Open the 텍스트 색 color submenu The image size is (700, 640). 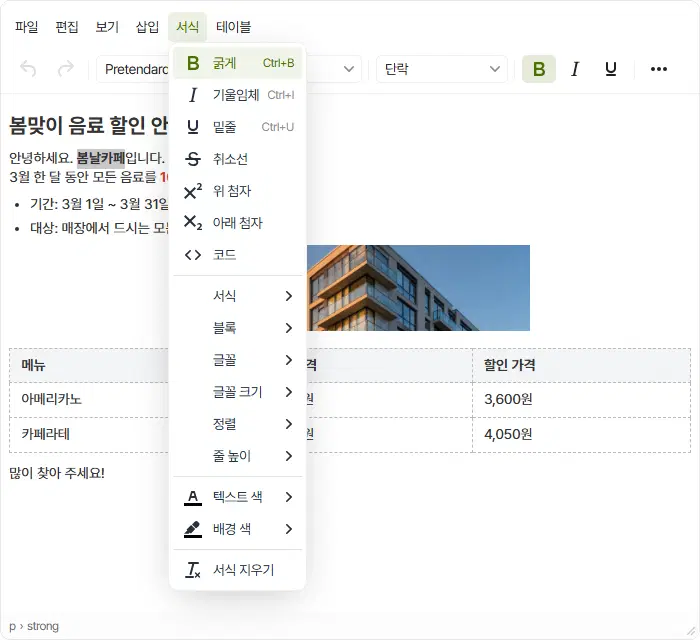pyautogui.click(x=238, y=497)
